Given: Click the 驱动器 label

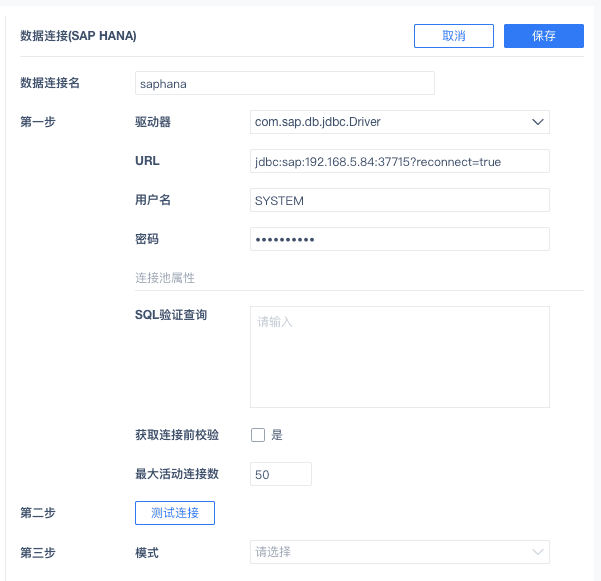Looking at the screenshot, I should (153, 122).
